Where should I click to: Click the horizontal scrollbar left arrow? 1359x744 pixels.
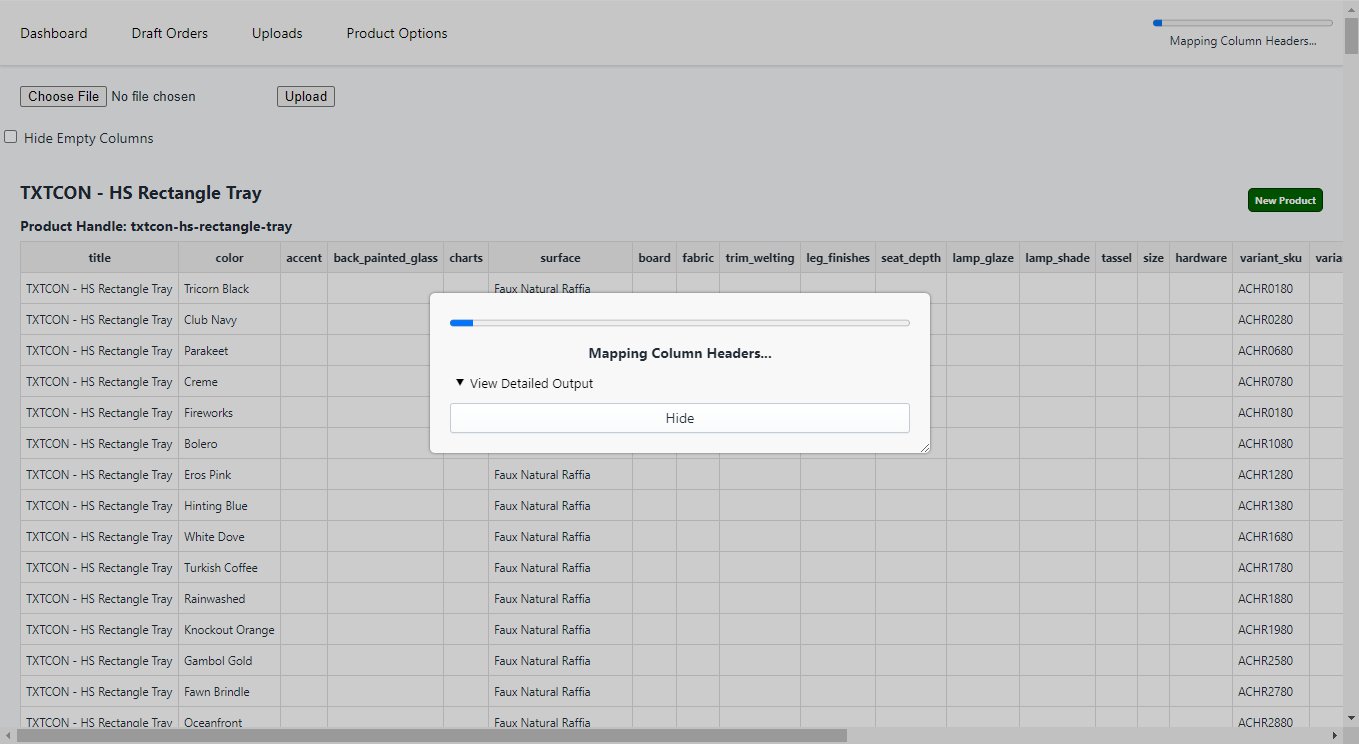point(8,736)
